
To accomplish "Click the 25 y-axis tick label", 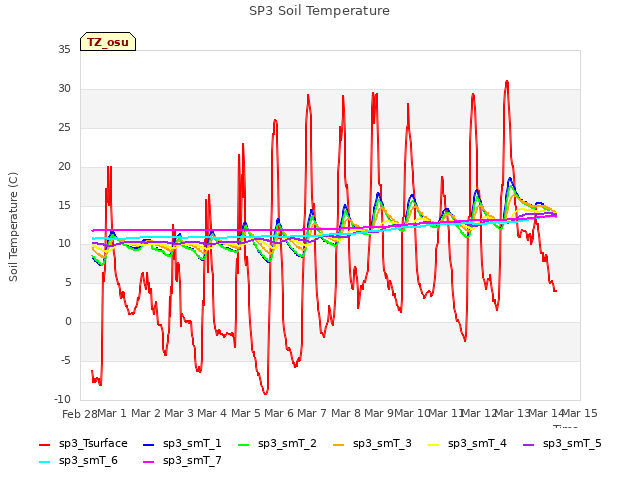I will pyautogui.click(x=64, y=127).
